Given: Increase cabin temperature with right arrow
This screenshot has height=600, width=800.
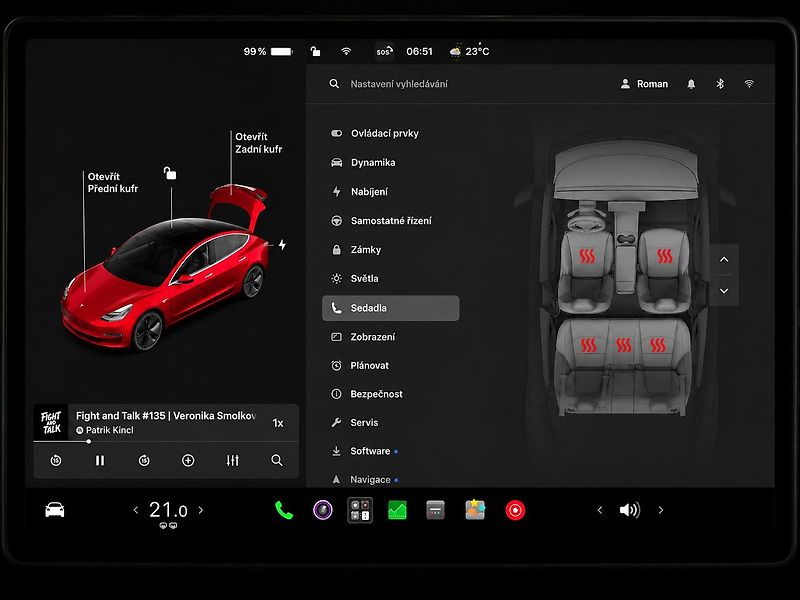Looking at the screenshot, I should [201, 510].
